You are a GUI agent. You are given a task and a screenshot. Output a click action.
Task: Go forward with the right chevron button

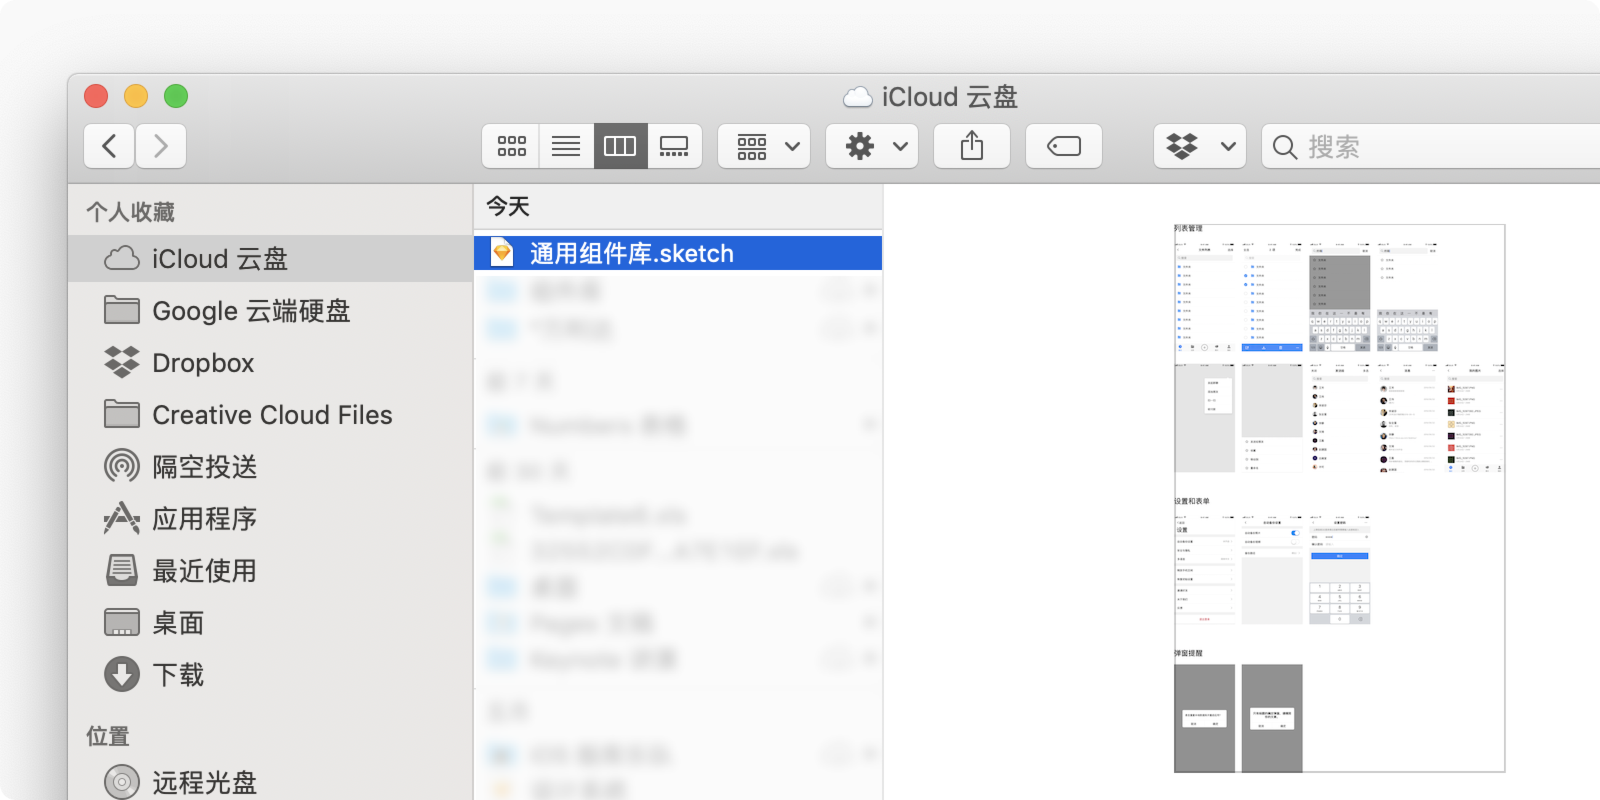point(161,147)
